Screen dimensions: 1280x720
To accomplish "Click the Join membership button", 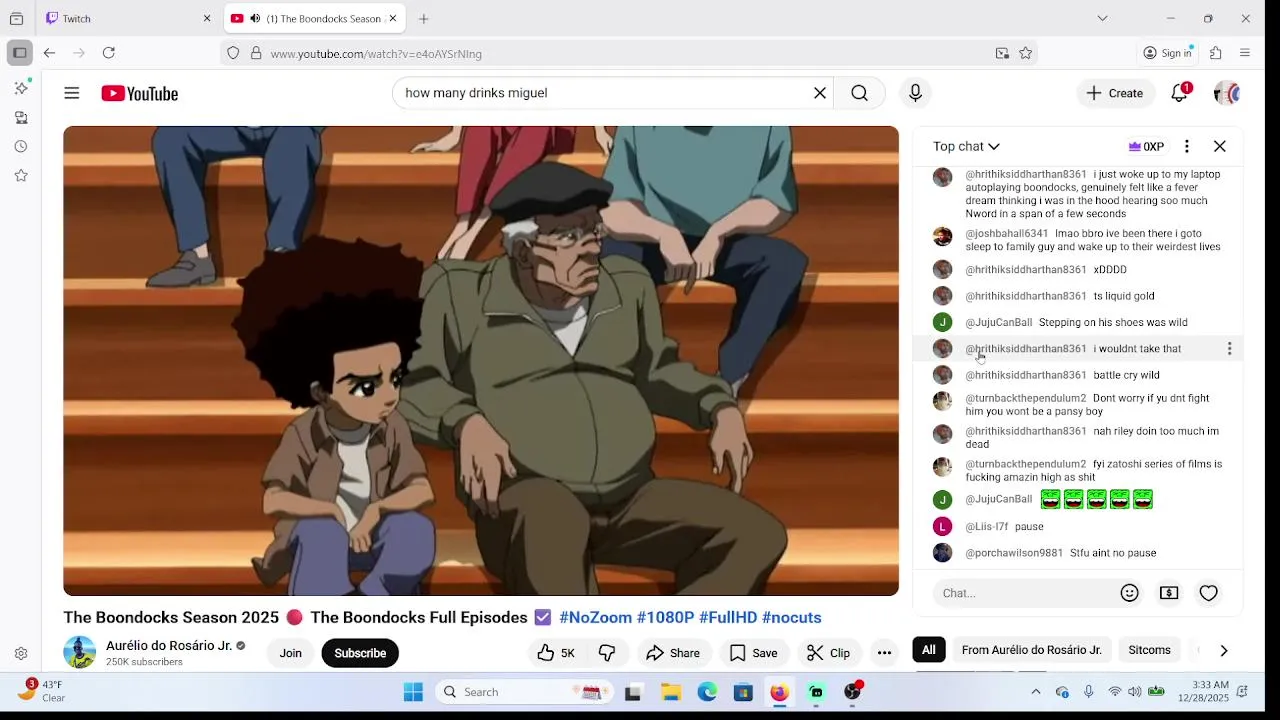I will [x=291, y=653].
